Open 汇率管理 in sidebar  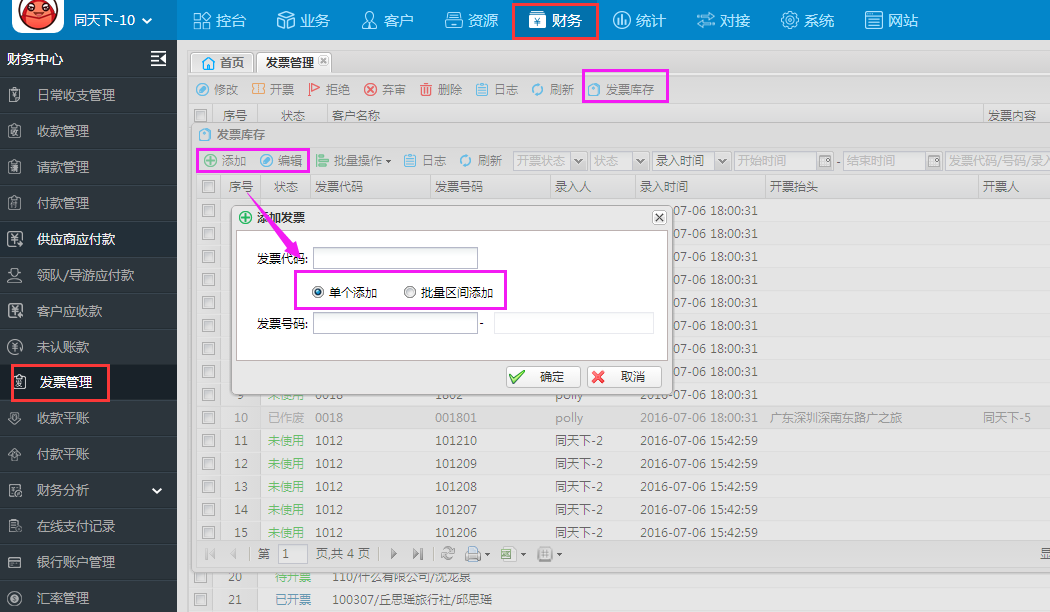click(x=88, y=598)
